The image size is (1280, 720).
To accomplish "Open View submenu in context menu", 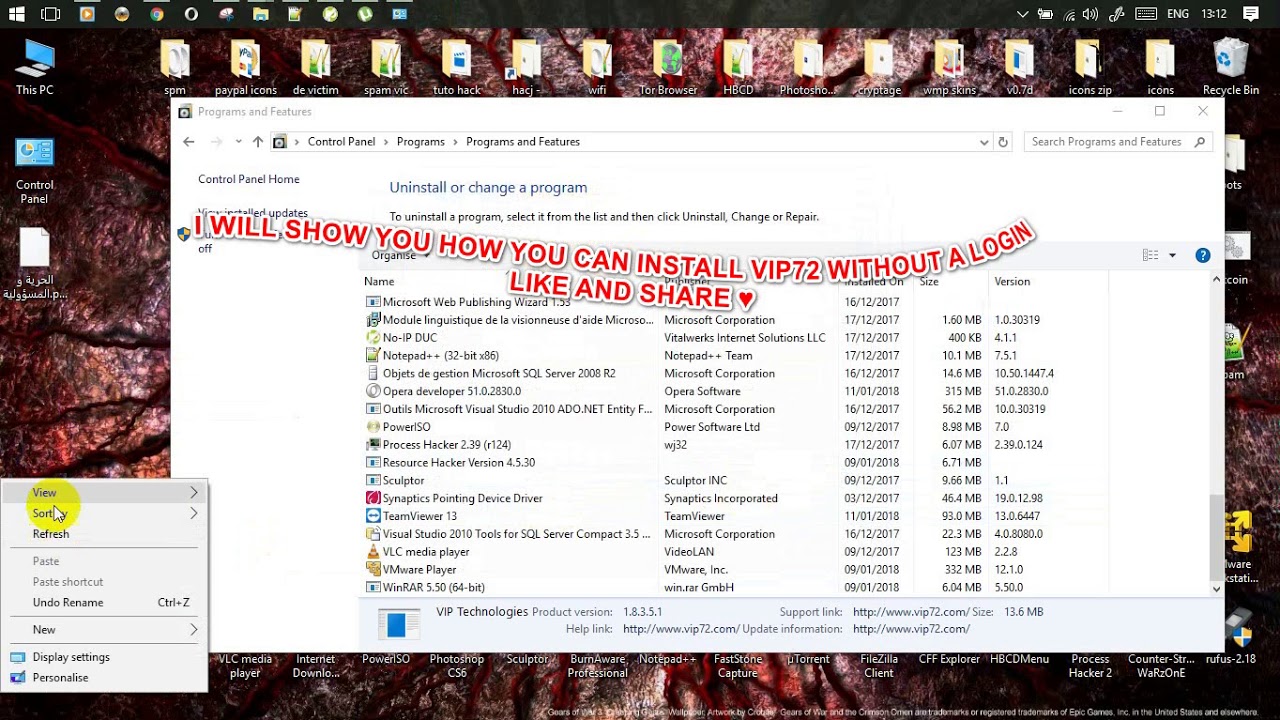I will [104, 492].
